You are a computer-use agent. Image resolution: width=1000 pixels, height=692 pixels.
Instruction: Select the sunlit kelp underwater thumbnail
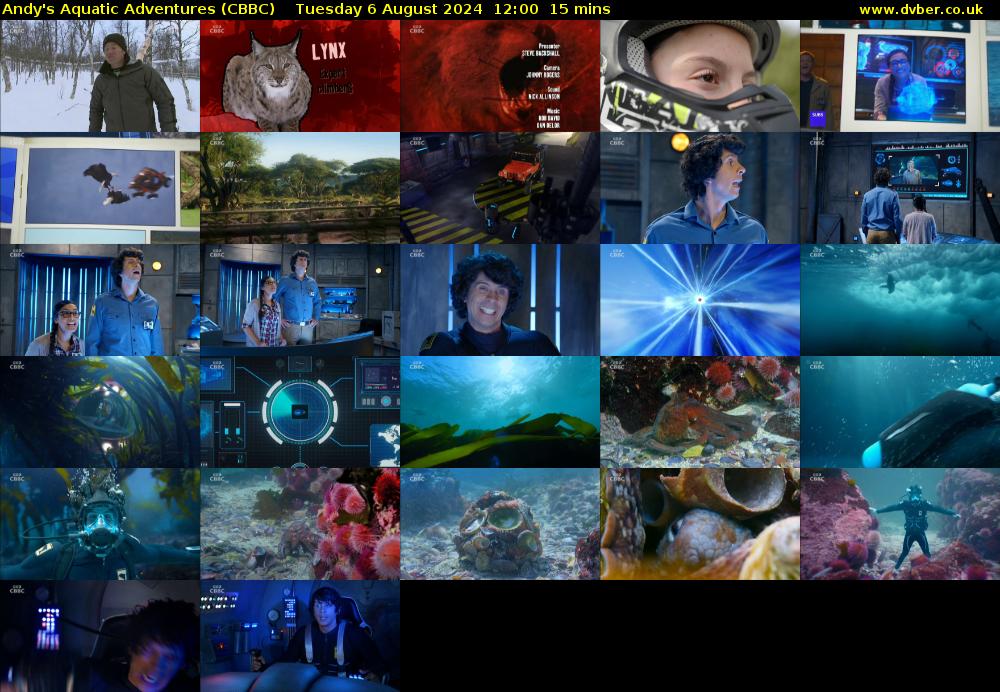[500, 412]
